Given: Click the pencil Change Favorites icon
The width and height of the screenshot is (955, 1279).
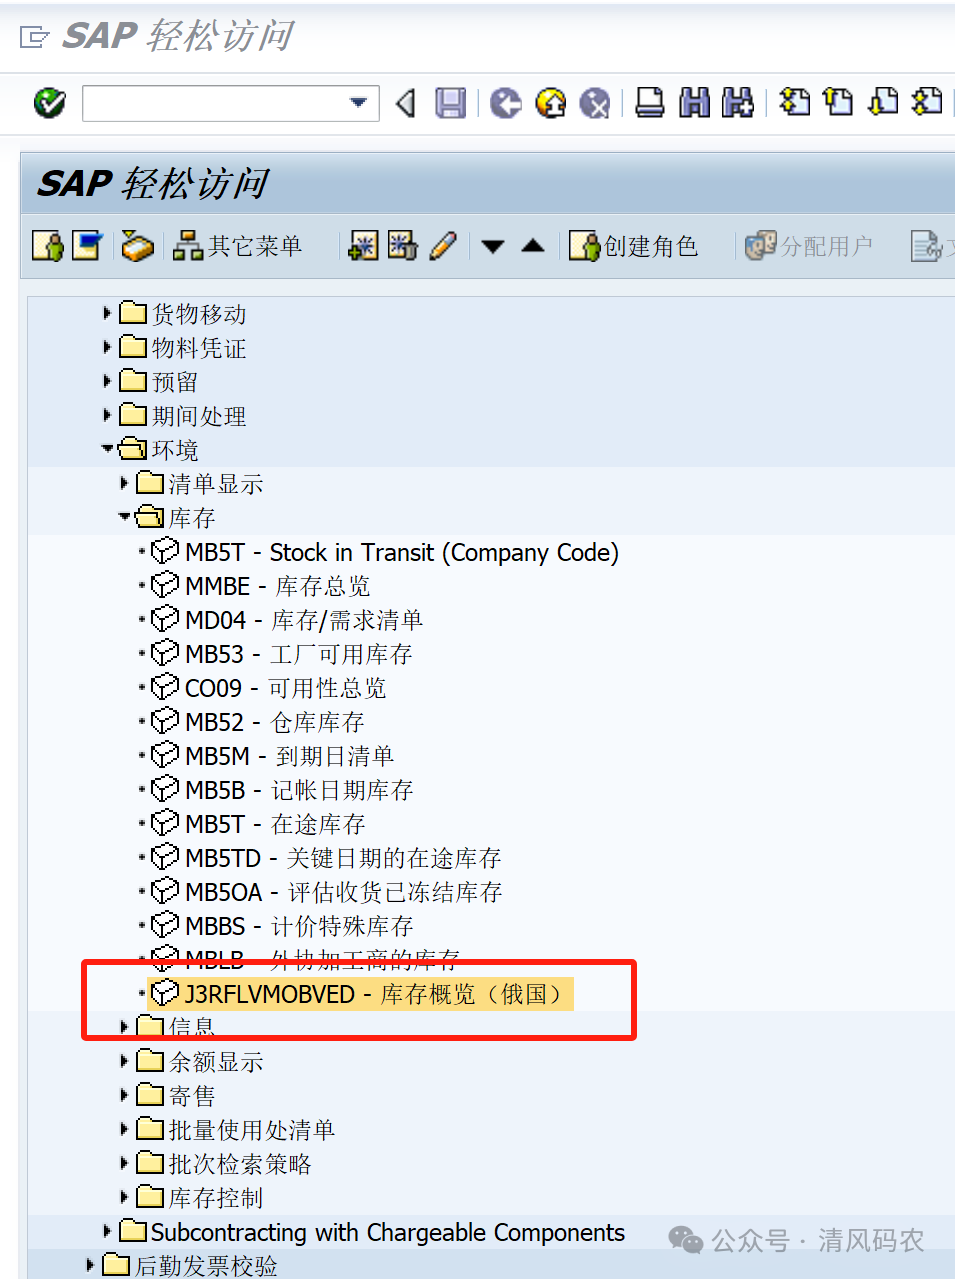Looking at the screenshot, I should [443, 246].
